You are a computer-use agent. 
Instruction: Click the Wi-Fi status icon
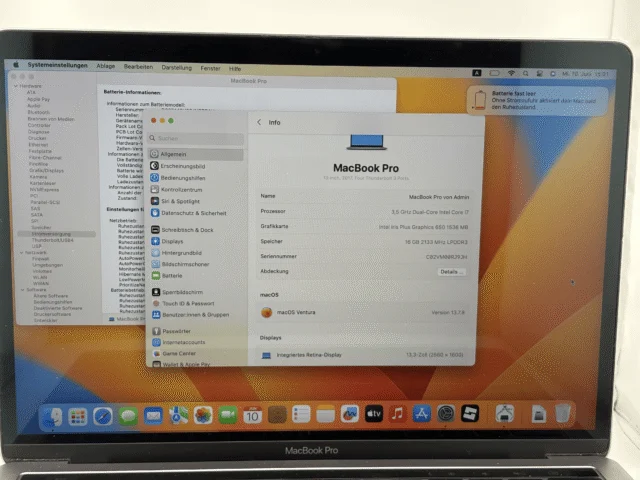pyautogui.click(x=511, y=73)
